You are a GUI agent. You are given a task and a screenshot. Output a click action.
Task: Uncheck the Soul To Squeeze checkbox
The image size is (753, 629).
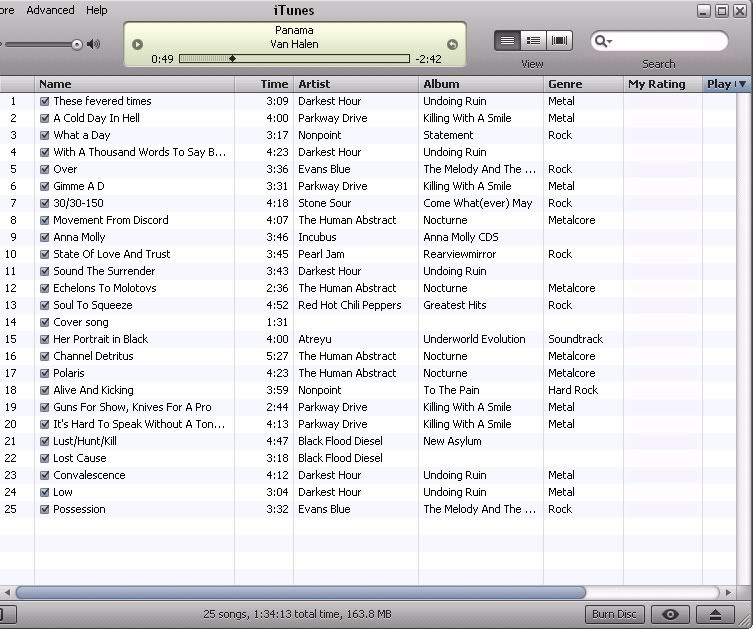click(x=45, y=305)
